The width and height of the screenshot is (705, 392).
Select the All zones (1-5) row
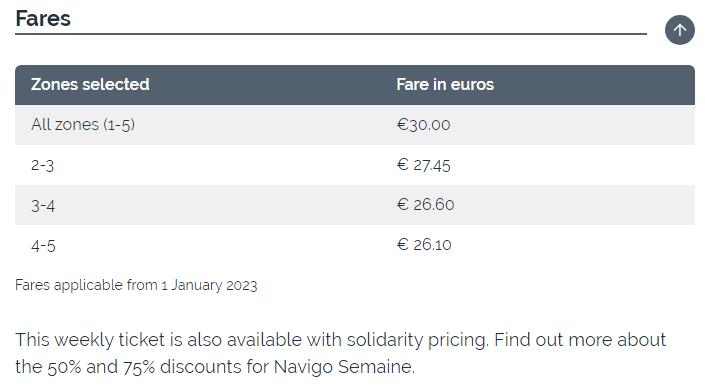(355, 125)
